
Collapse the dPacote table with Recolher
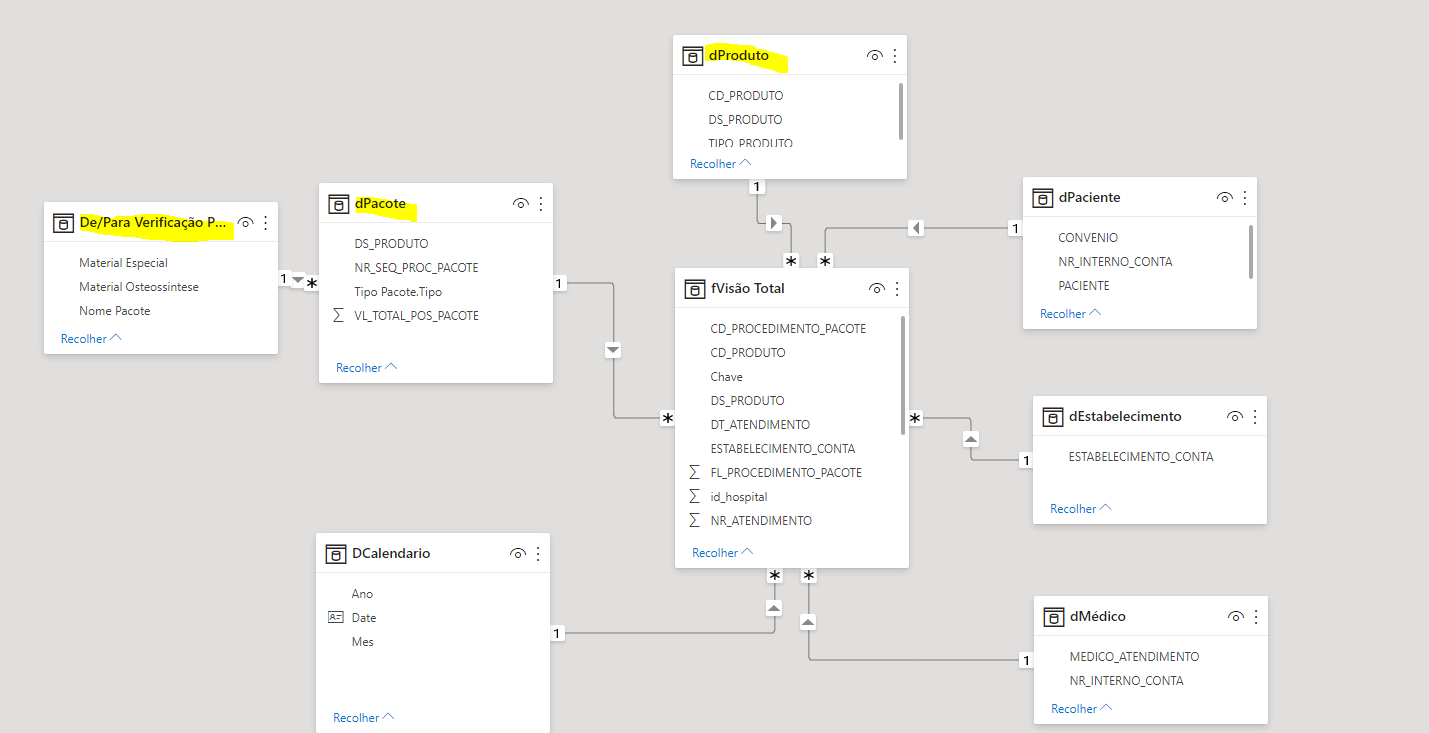[366, 368]
